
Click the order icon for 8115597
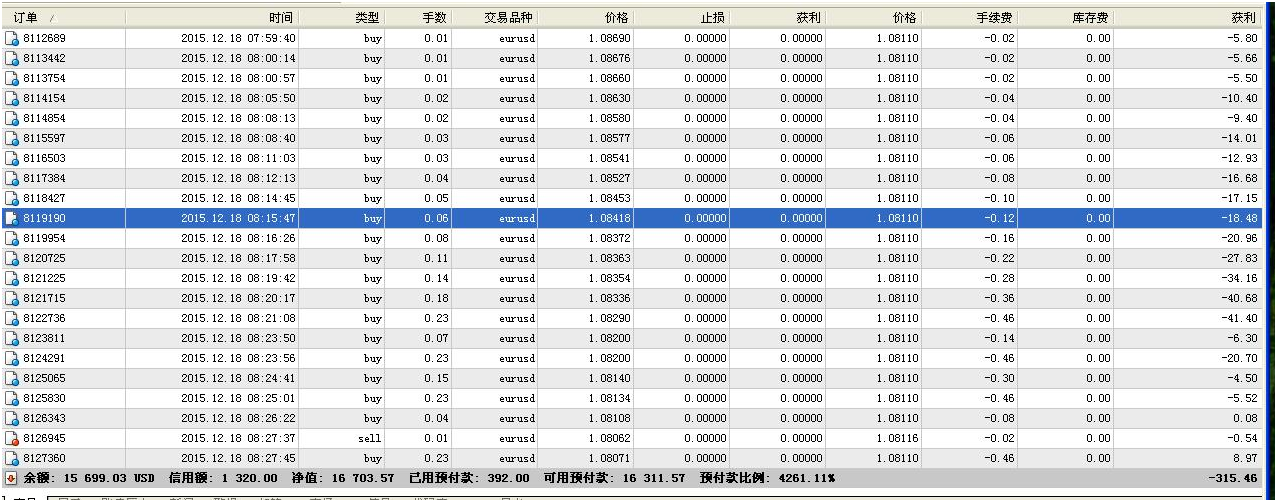point(12,138)
